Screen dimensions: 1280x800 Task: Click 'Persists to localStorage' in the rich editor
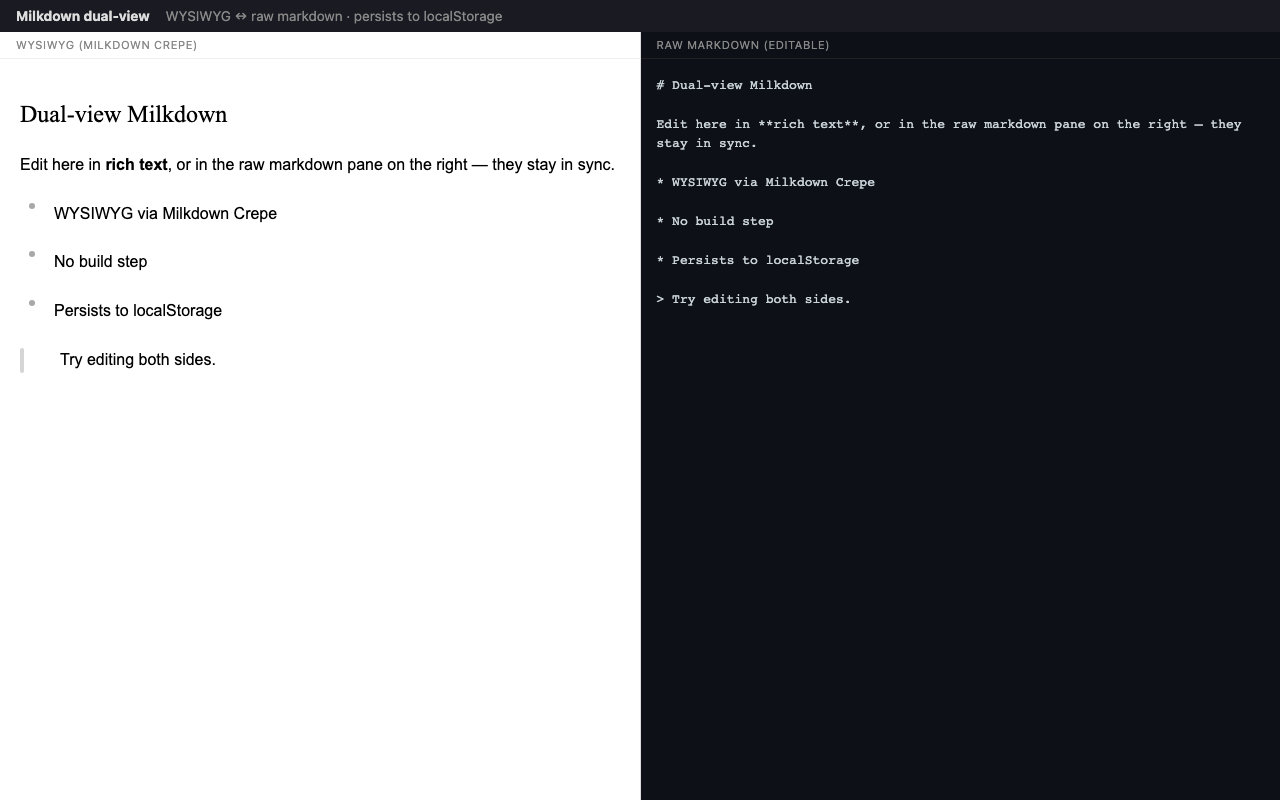(x=138, y=310)
